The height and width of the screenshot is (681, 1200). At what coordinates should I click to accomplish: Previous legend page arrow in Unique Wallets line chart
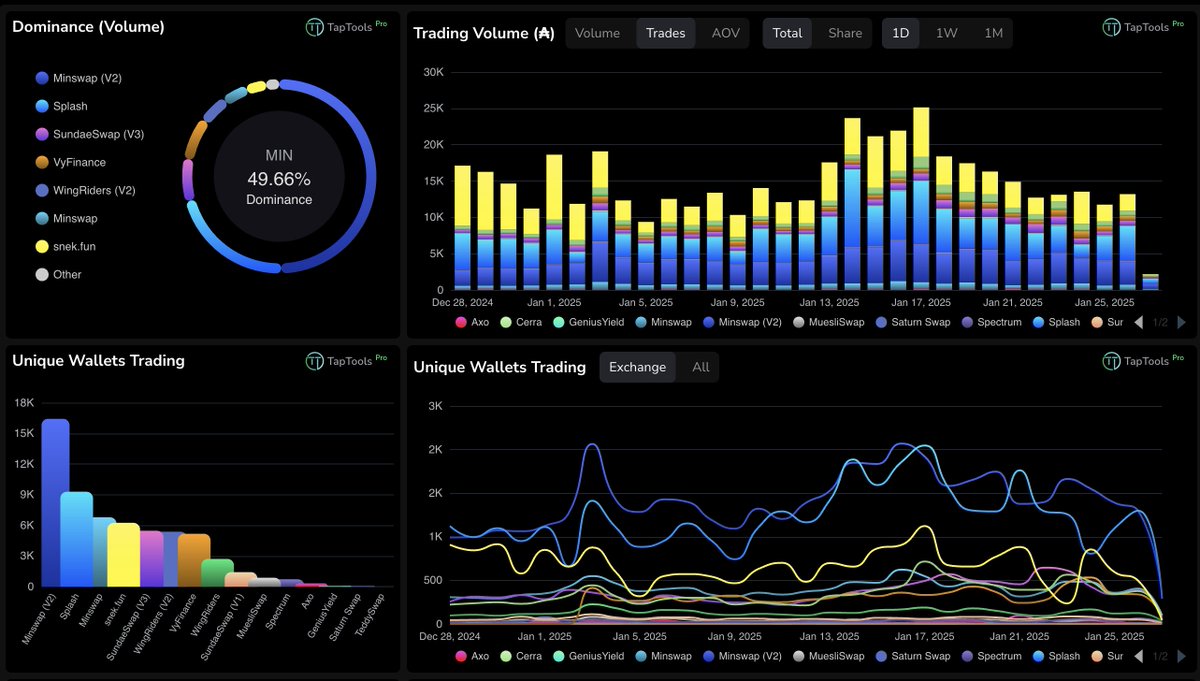click(1139, 656)
